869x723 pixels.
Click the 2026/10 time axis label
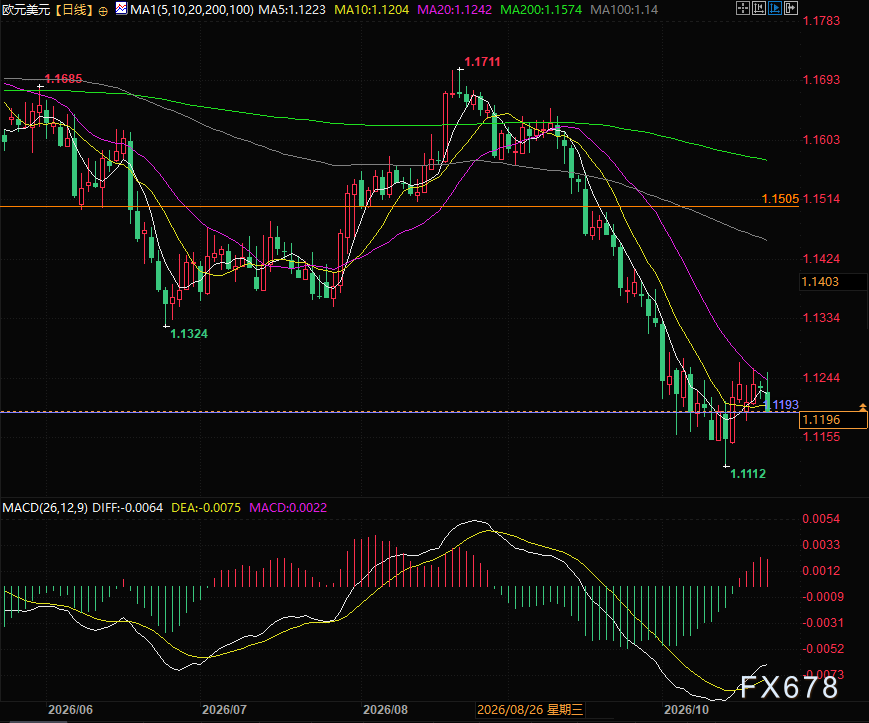click(x=686, y=710)
